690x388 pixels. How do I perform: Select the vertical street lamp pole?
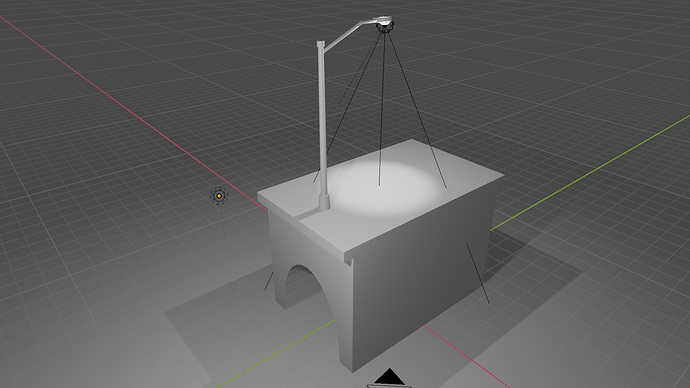pos(323,125)
